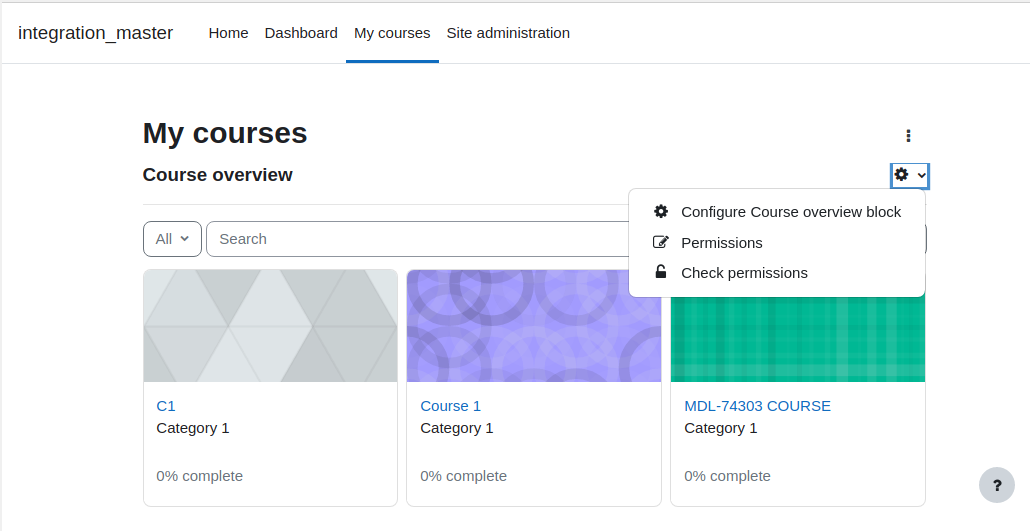Image resolution: width=1030 pixels, height=531 pixels.
Task: Open the Dashboard tab
Action: pos(301,33)
